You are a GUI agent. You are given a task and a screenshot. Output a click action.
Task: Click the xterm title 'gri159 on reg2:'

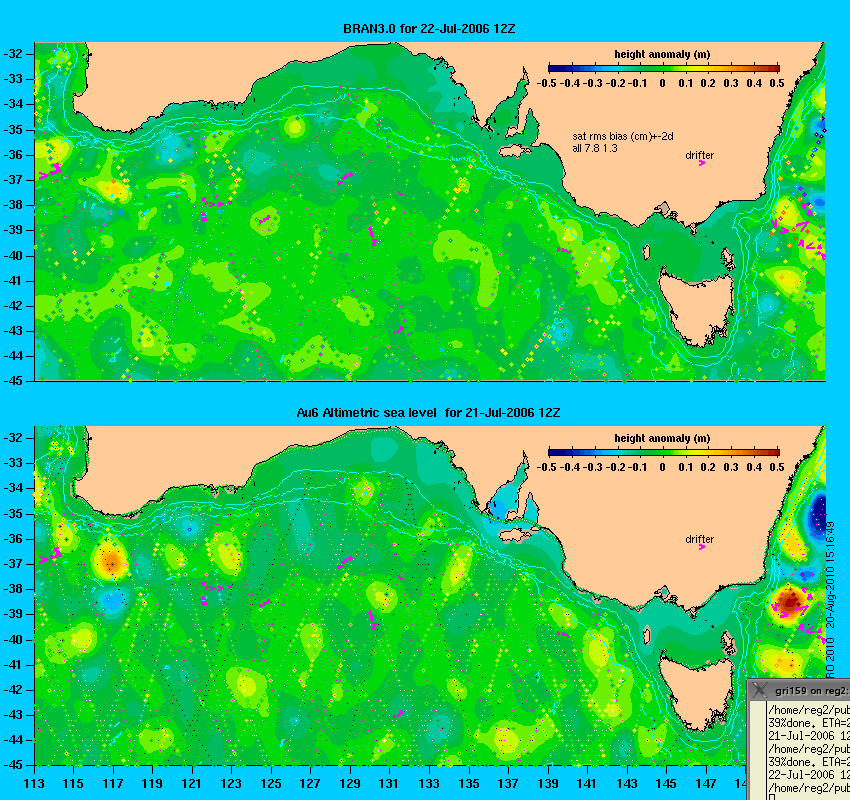point(810,691)
